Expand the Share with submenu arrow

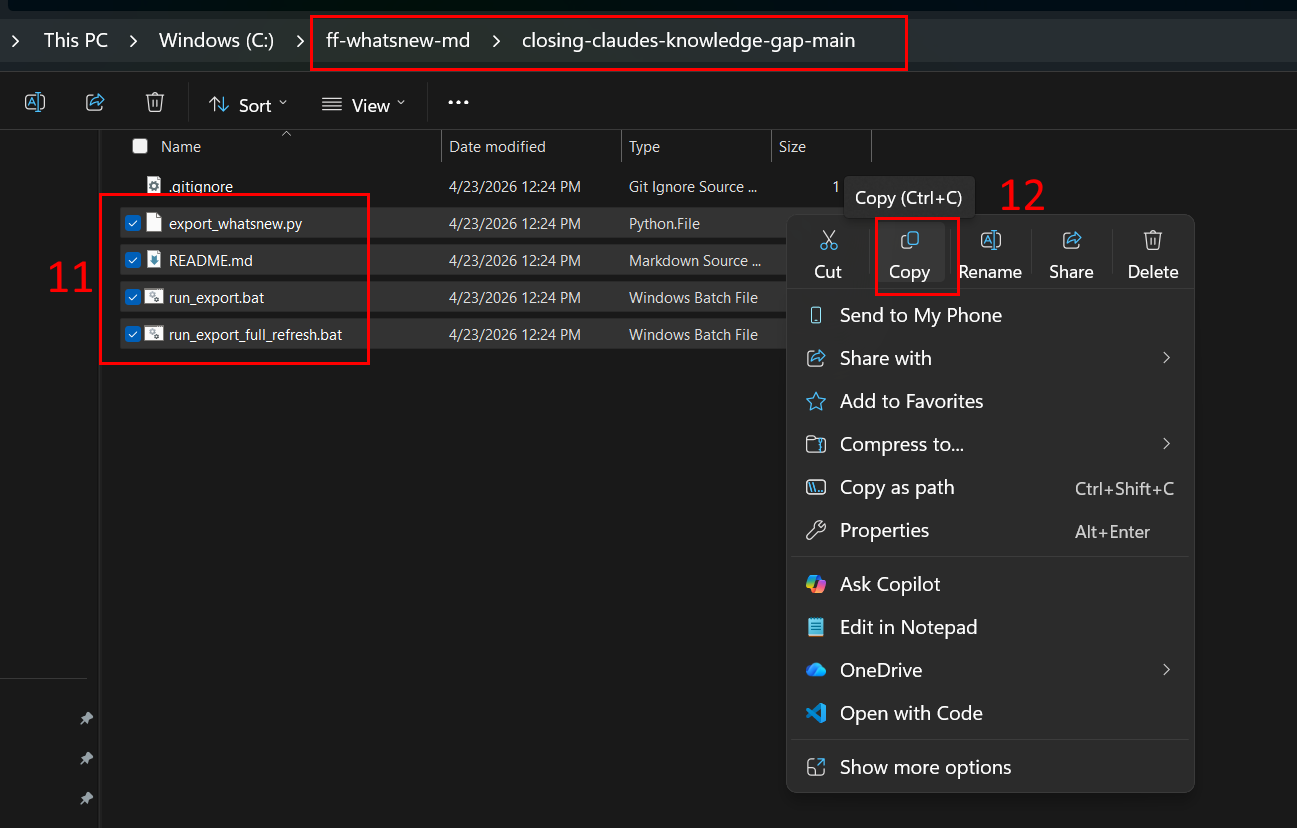1166,358
